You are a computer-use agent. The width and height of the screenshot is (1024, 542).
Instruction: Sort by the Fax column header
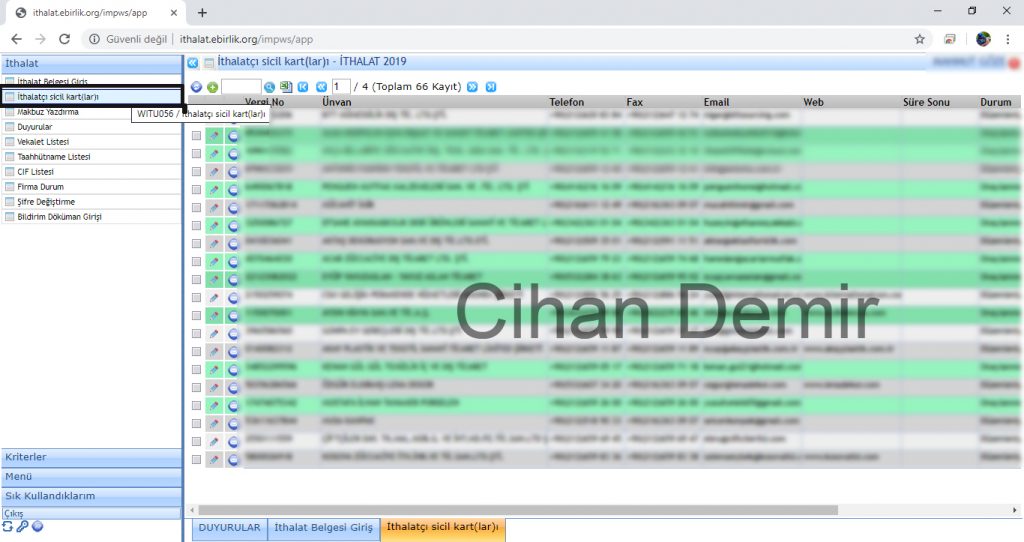(x=634, y=103)
